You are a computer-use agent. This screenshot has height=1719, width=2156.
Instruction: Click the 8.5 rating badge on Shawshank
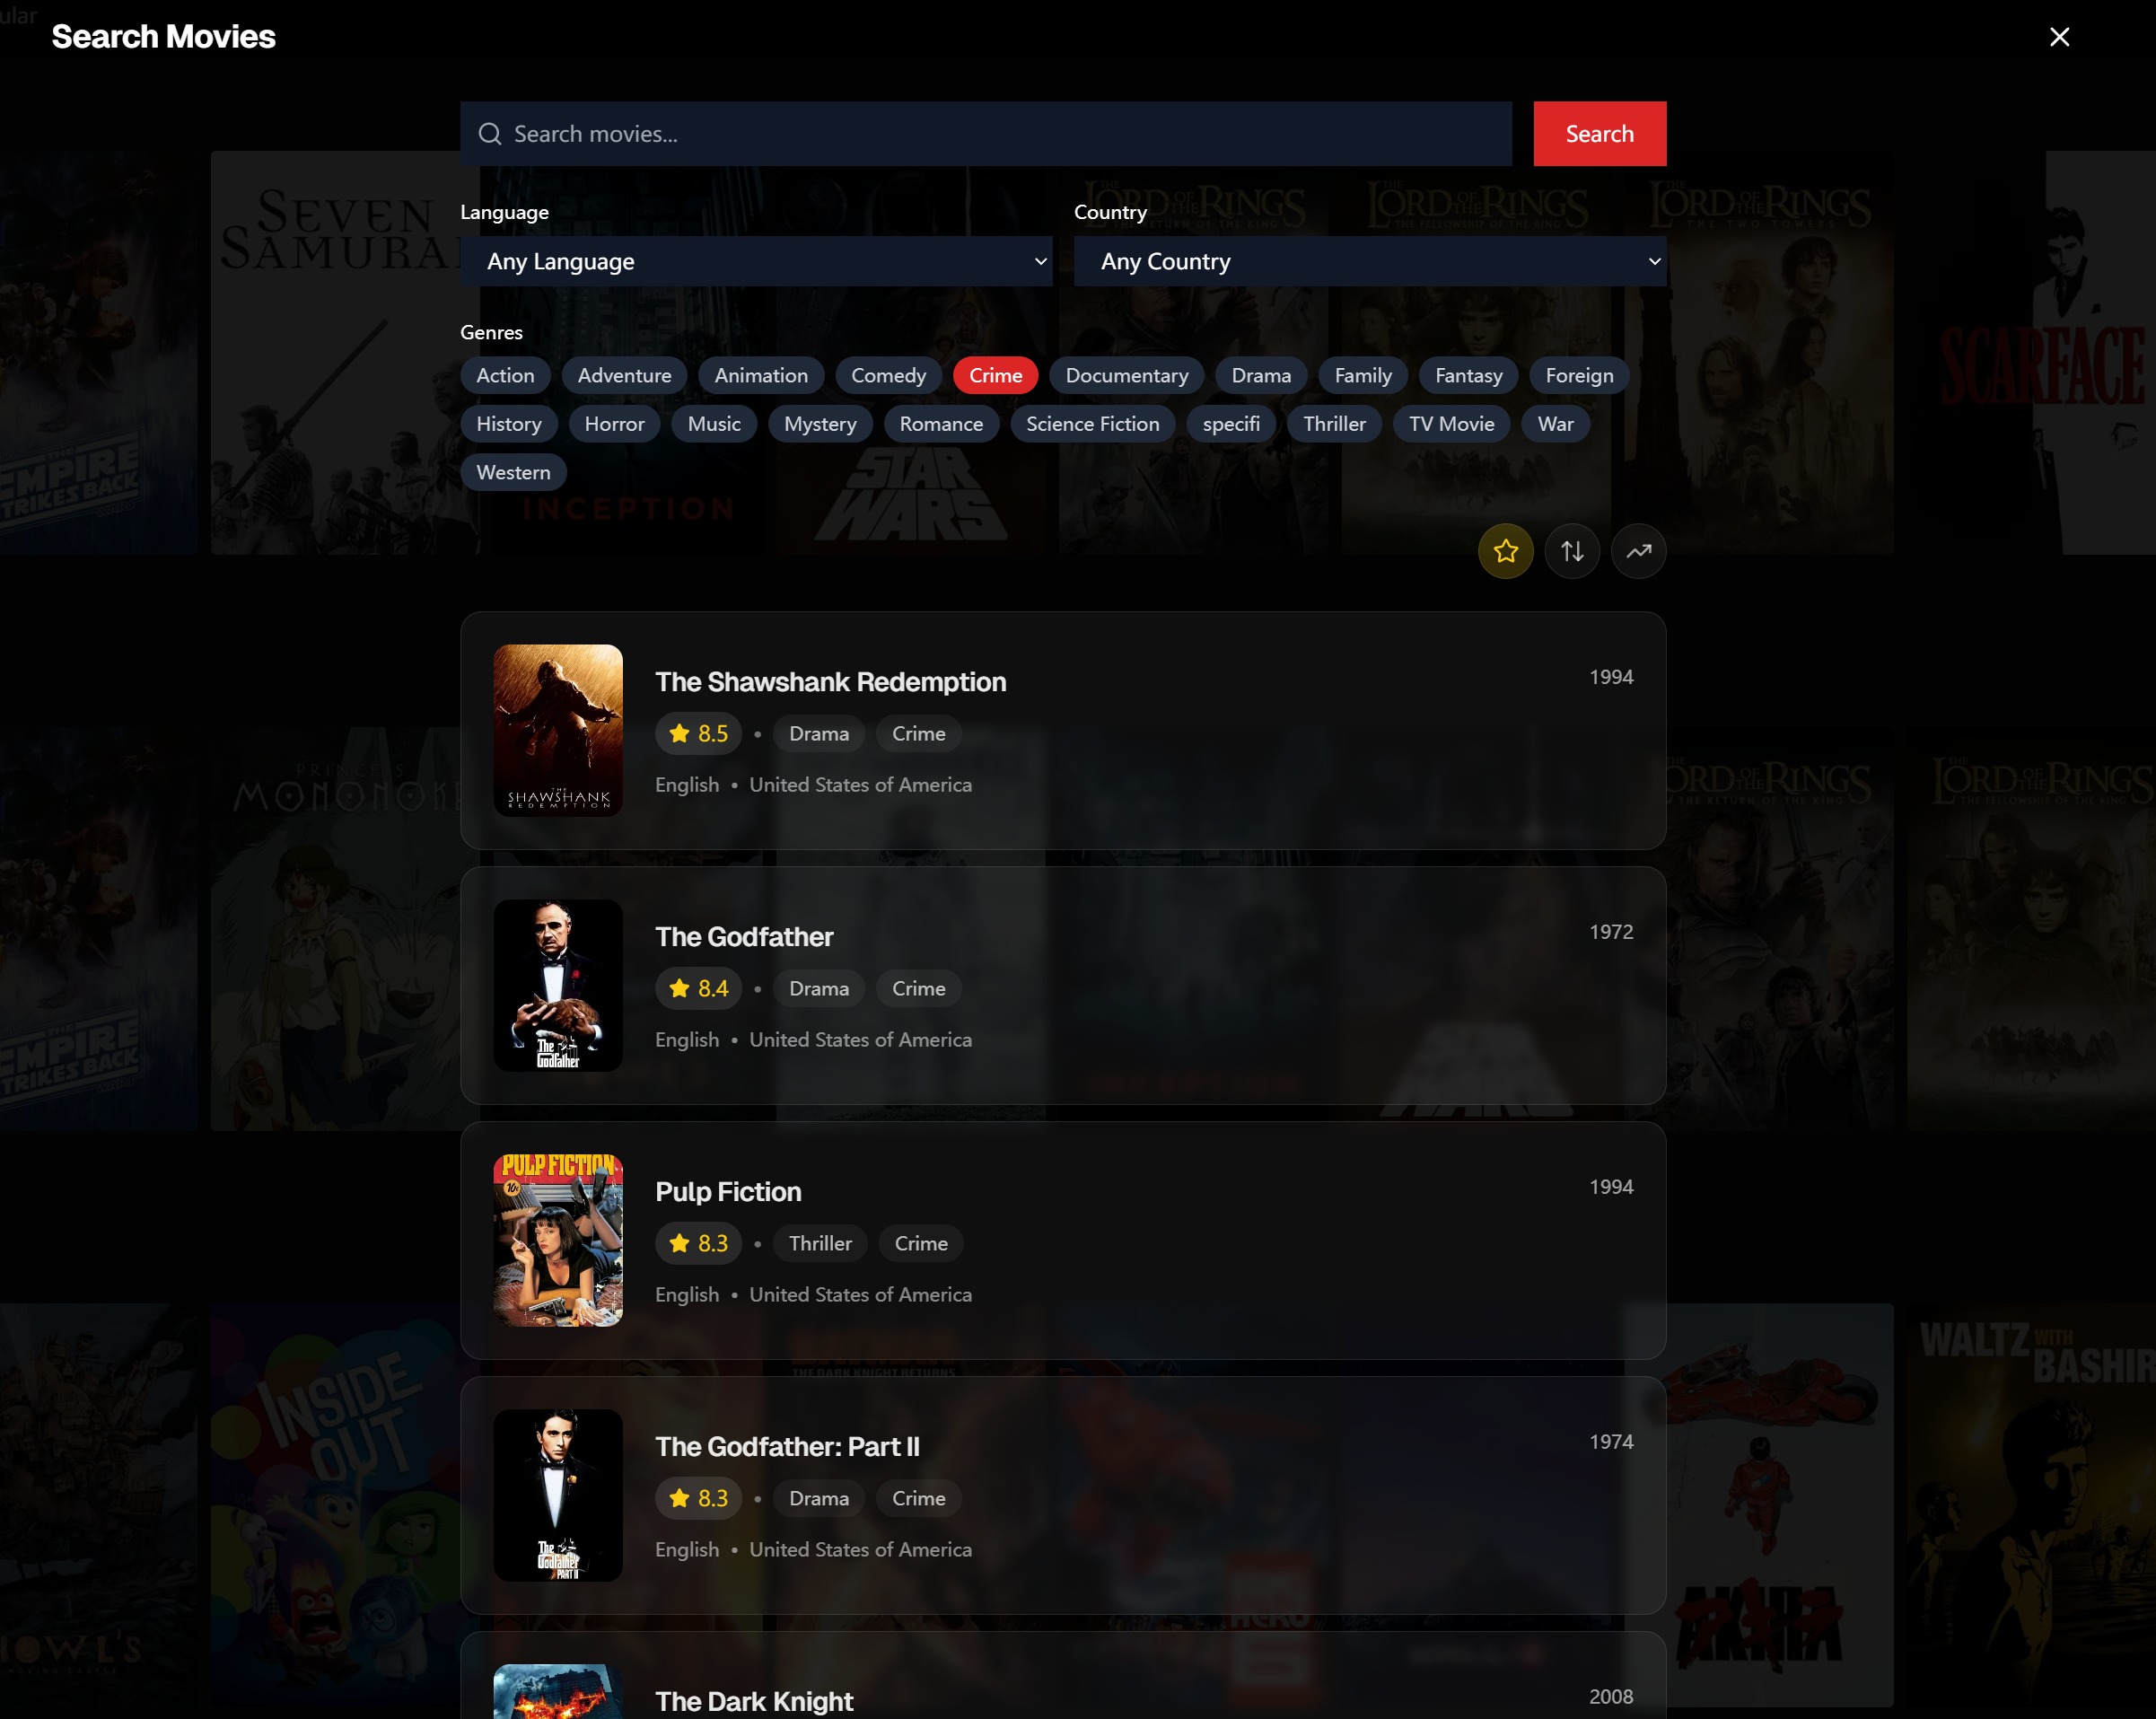(698, 734)
